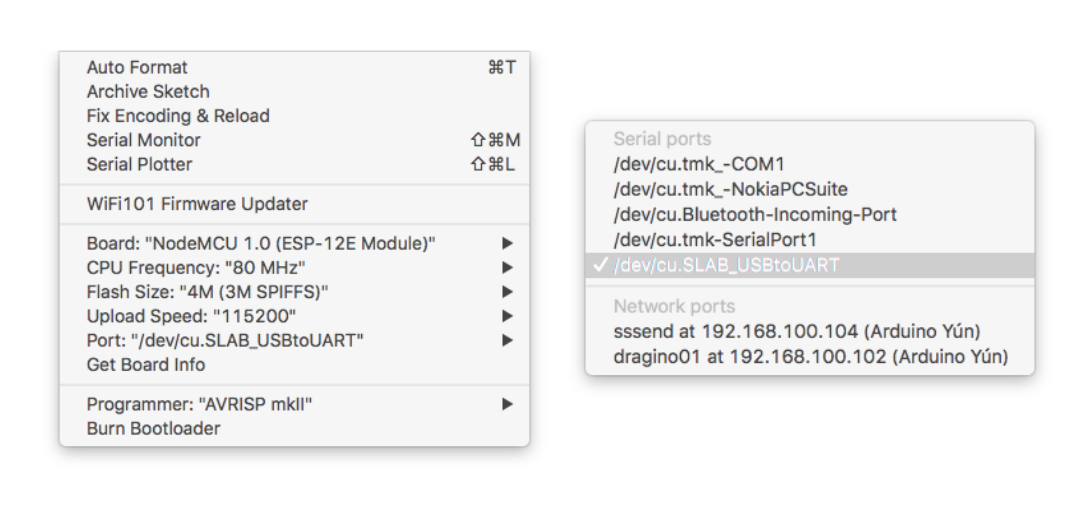This screenshot has height=531, width=1072.
Task: Expand Programmer AVRISP mkII submenu
Action: click(294, 404)
